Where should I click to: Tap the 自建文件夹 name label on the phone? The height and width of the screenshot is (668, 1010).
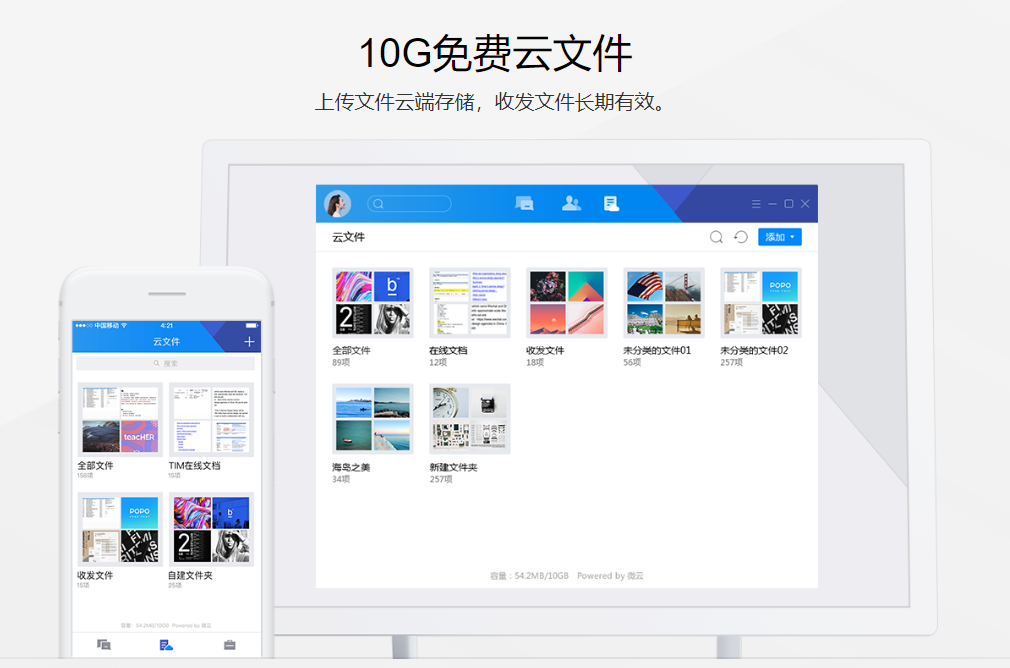click(190, 575)
